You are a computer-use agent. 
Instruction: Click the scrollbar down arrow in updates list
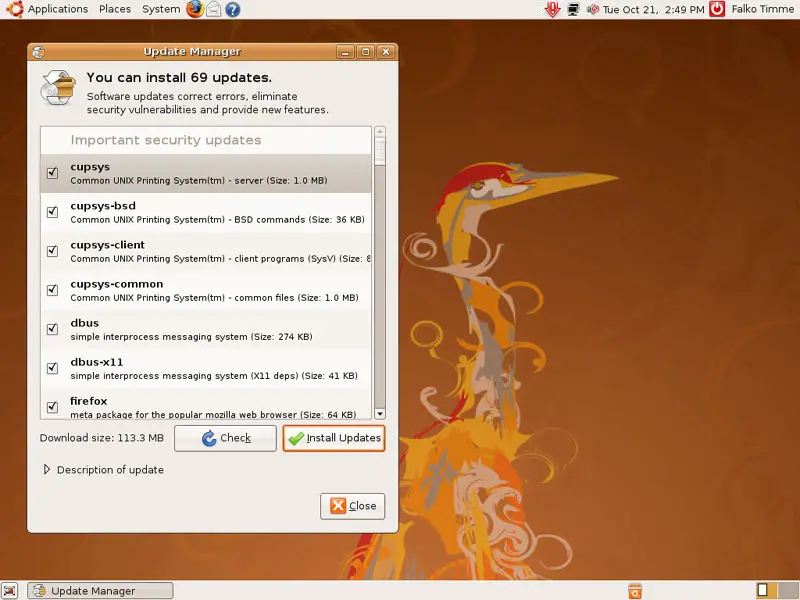click(x=380, y=413)
